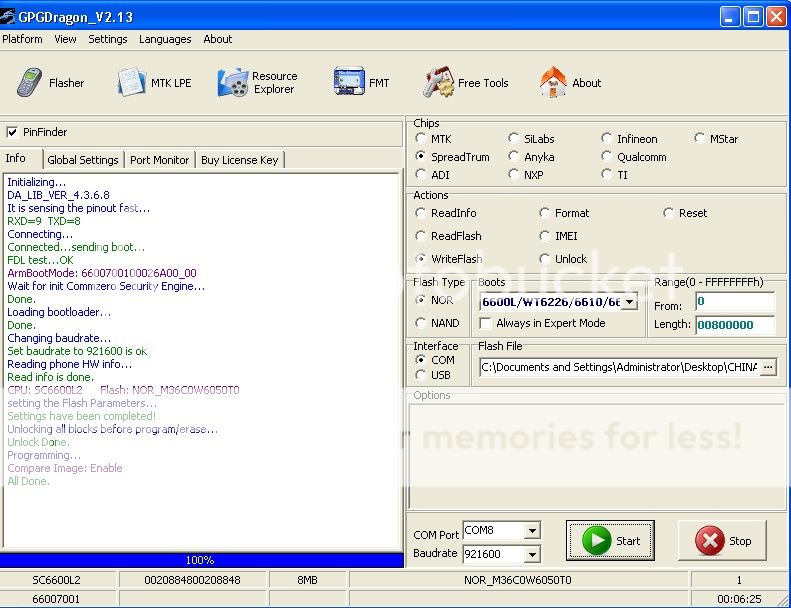791x608 pixels.
Task: Click the Flash File path field
Action: (619, 367)
